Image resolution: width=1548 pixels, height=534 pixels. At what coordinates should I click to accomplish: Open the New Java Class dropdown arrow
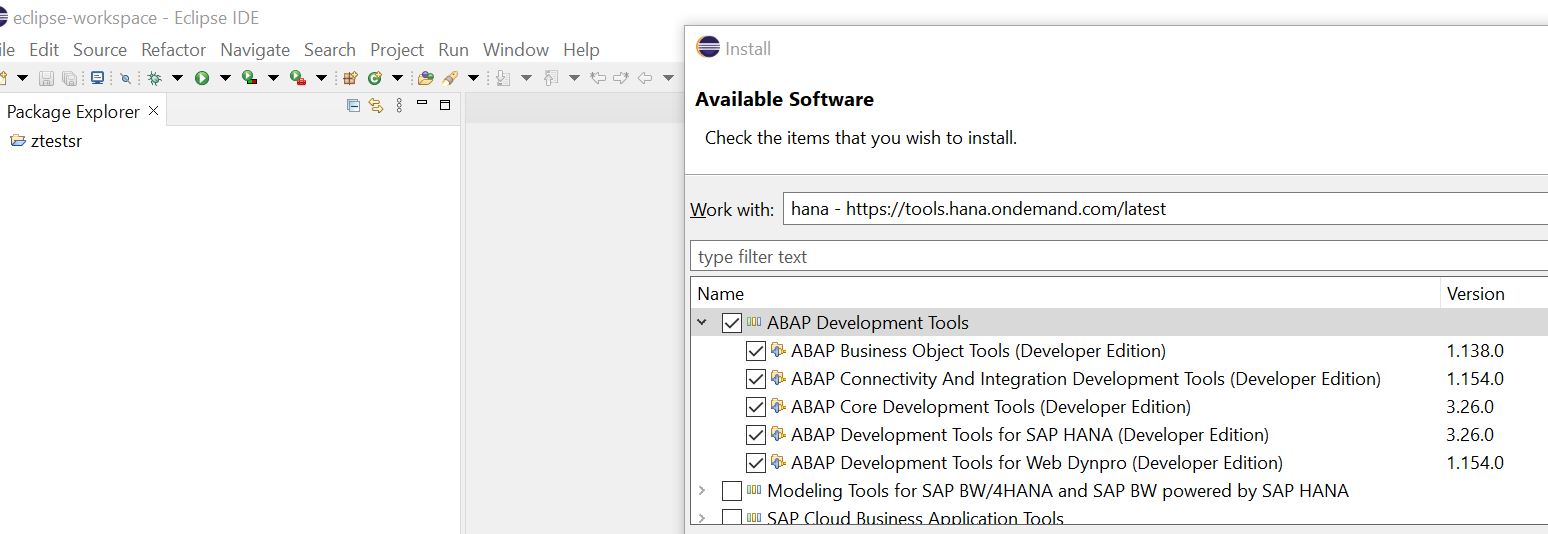tap(397, 78)
